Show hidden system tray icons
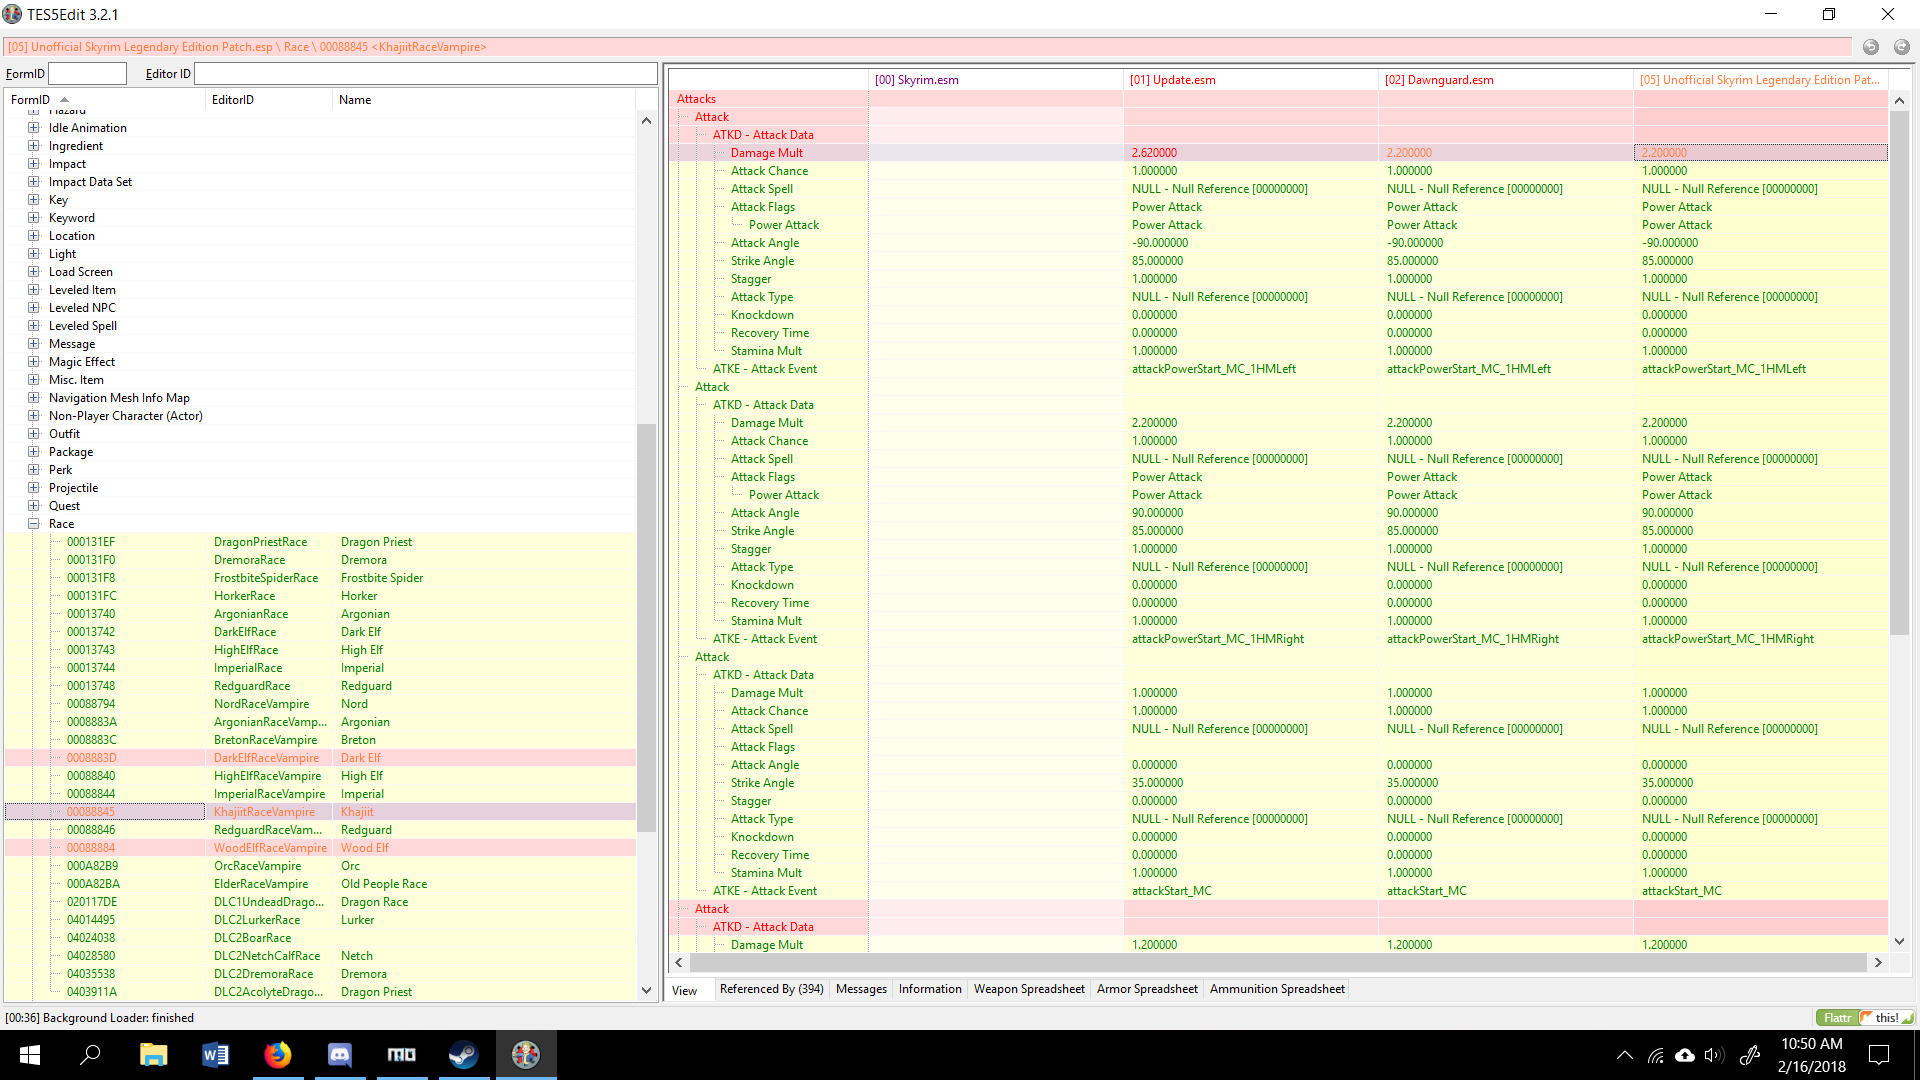The height and width of the screenshot is (1080, 1920). click(x=1625, y=1055)
